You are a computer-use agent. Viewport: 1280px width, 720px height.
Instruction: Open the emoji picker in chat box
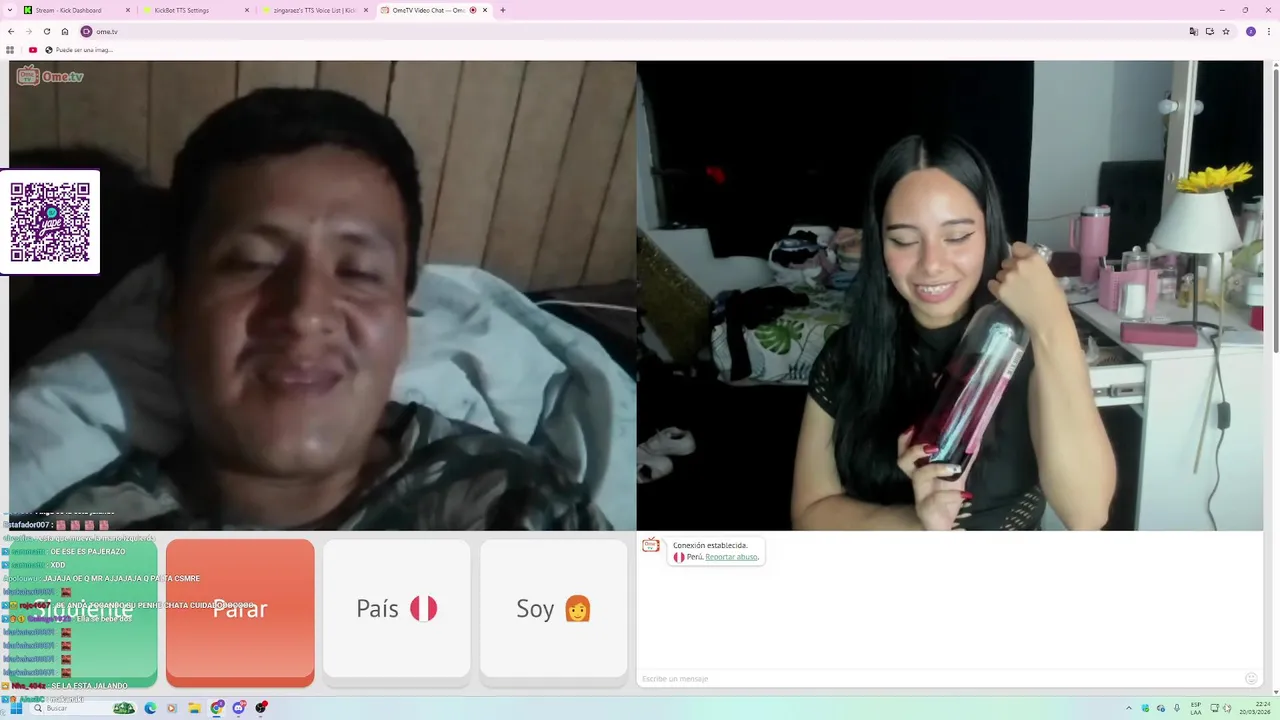pos(1251,679)
